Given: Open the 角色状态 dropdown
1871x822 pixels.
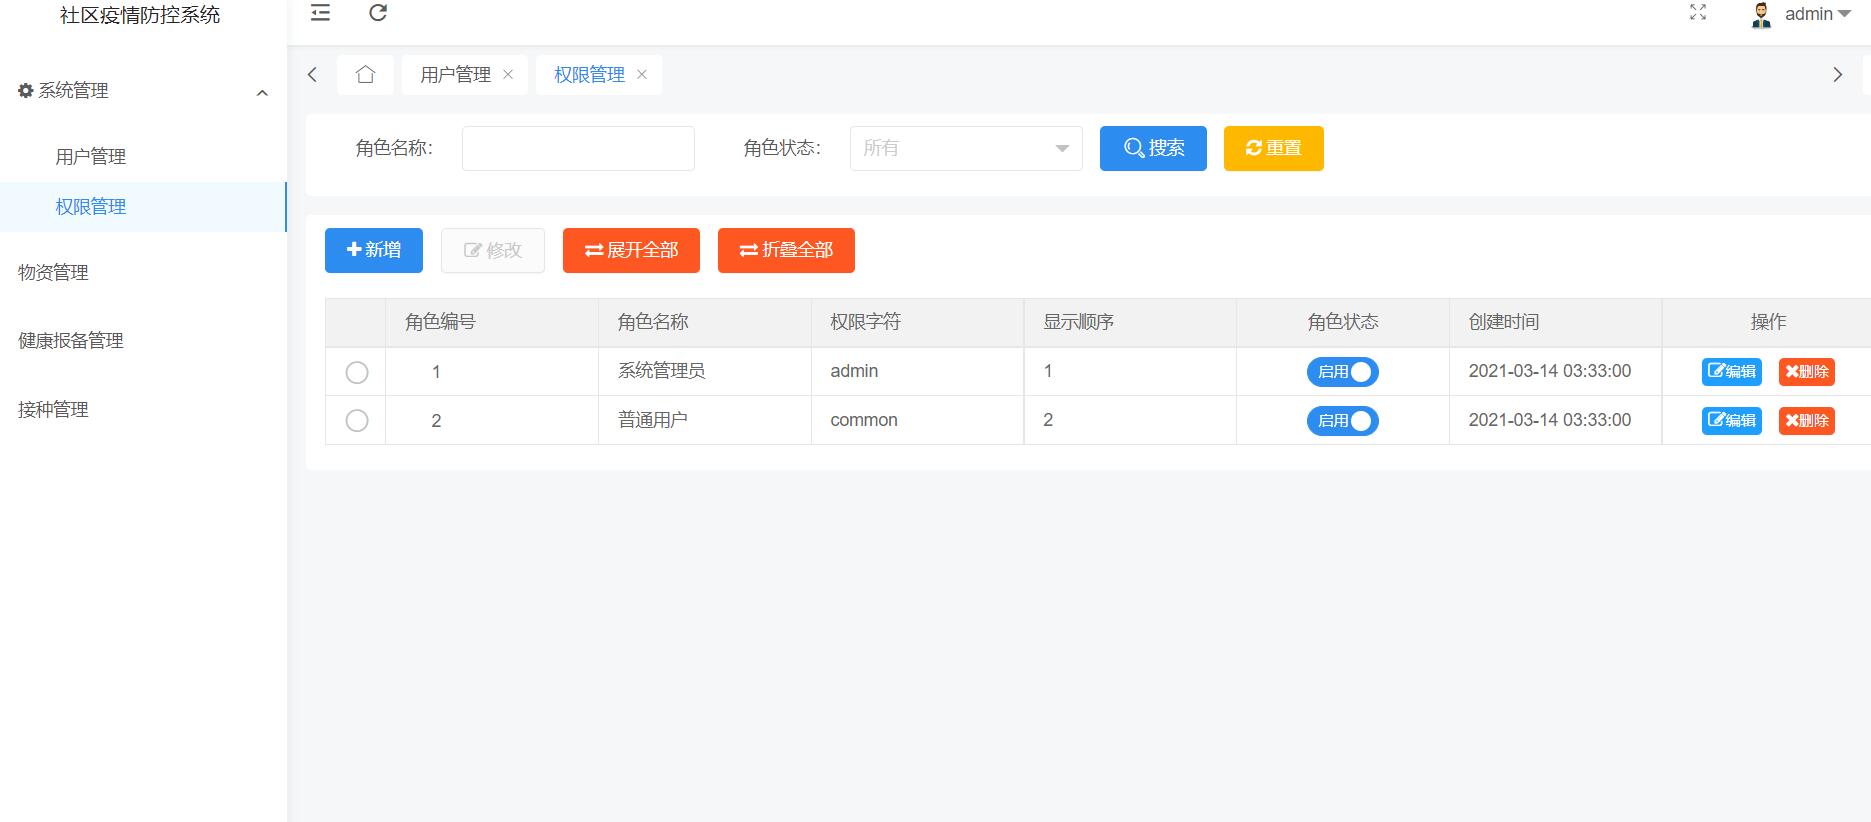Looking at the screenshot, I should pyautogui.click(x=966, y=148).
